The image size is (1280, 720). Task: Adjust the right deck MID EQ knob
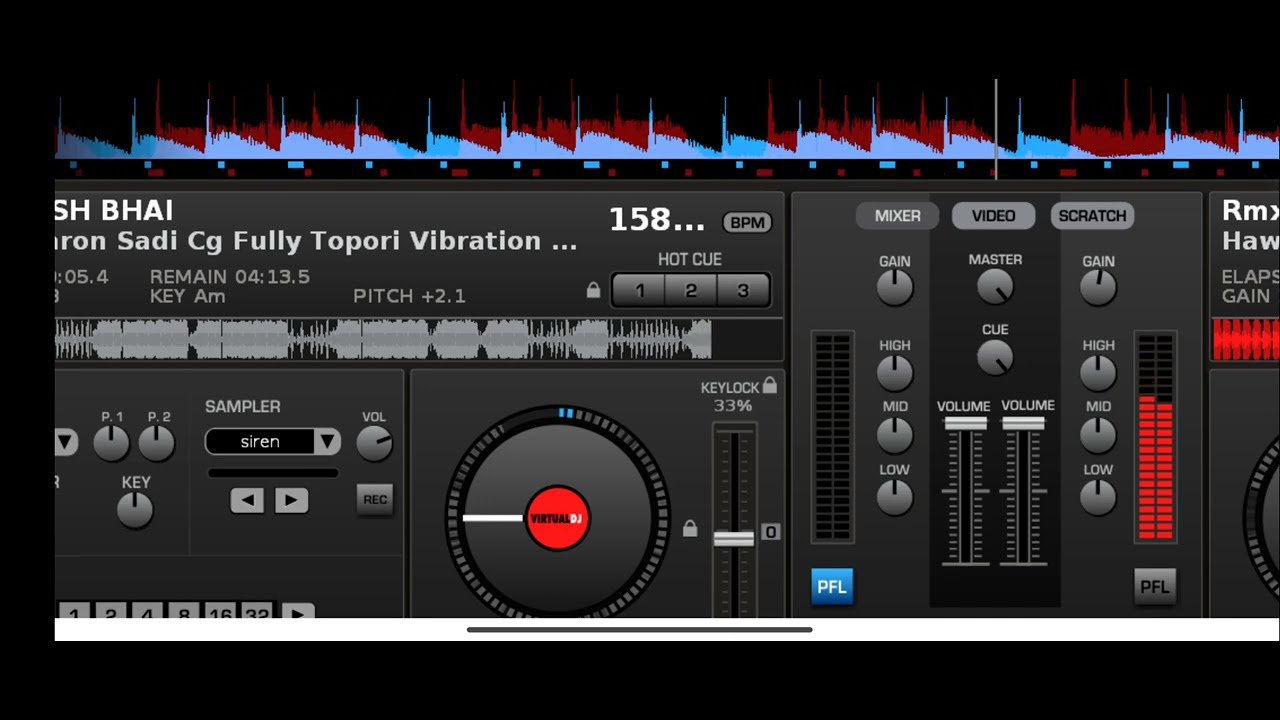[1098, 435]
